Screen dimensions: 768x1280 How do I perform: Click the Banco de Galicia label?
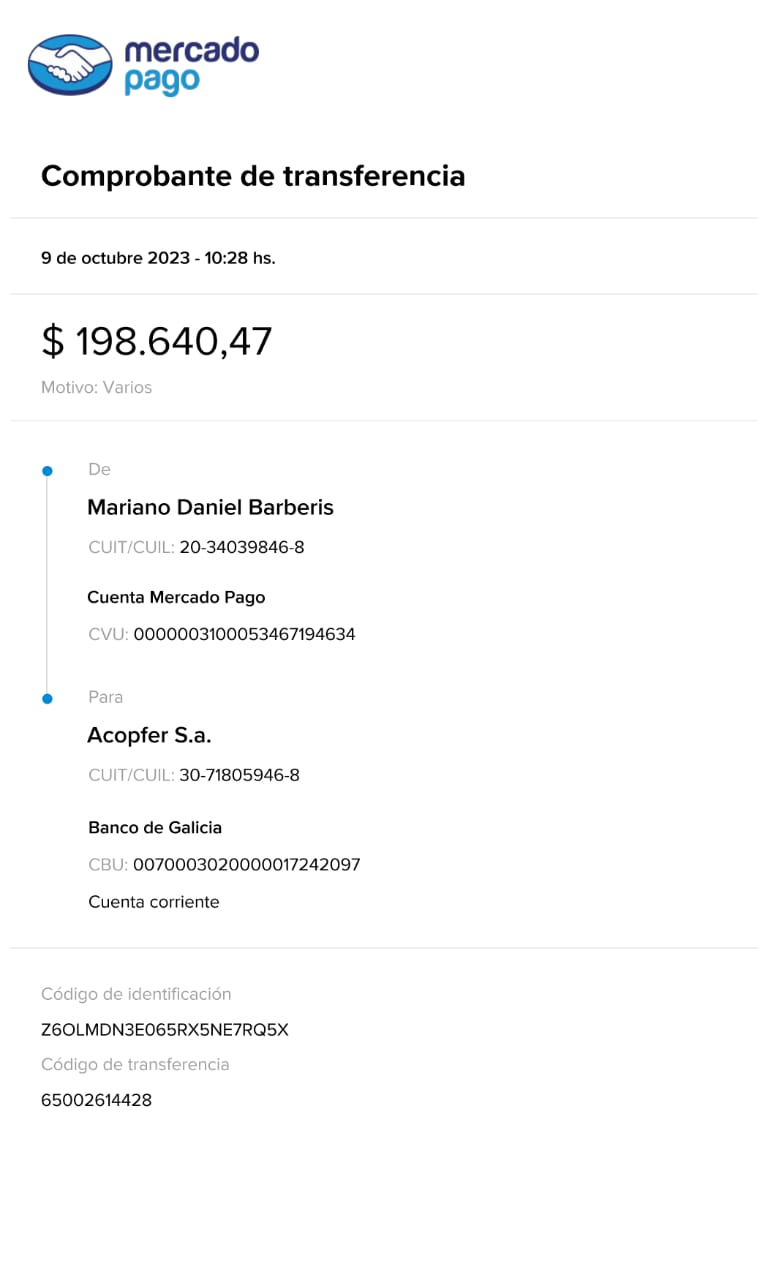155,828
